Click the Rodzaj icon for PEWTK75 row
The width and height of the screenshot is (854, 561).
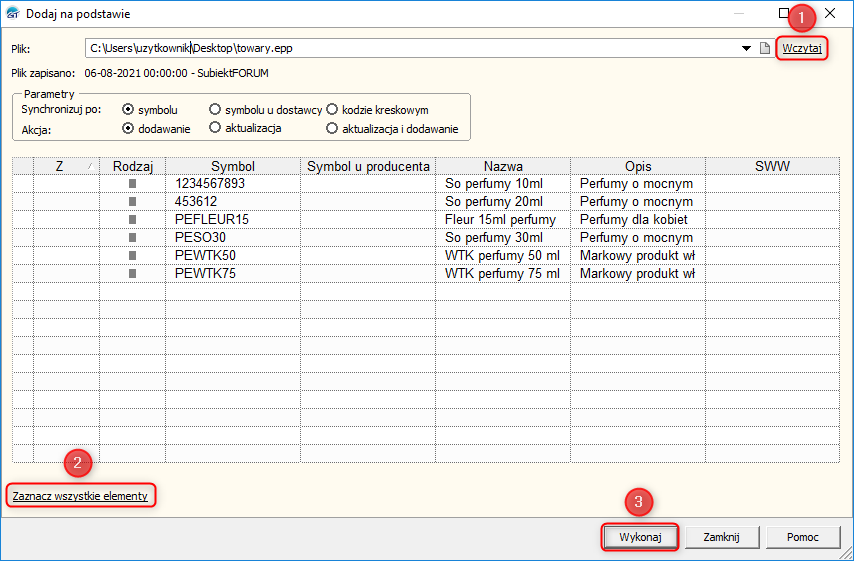132,274
